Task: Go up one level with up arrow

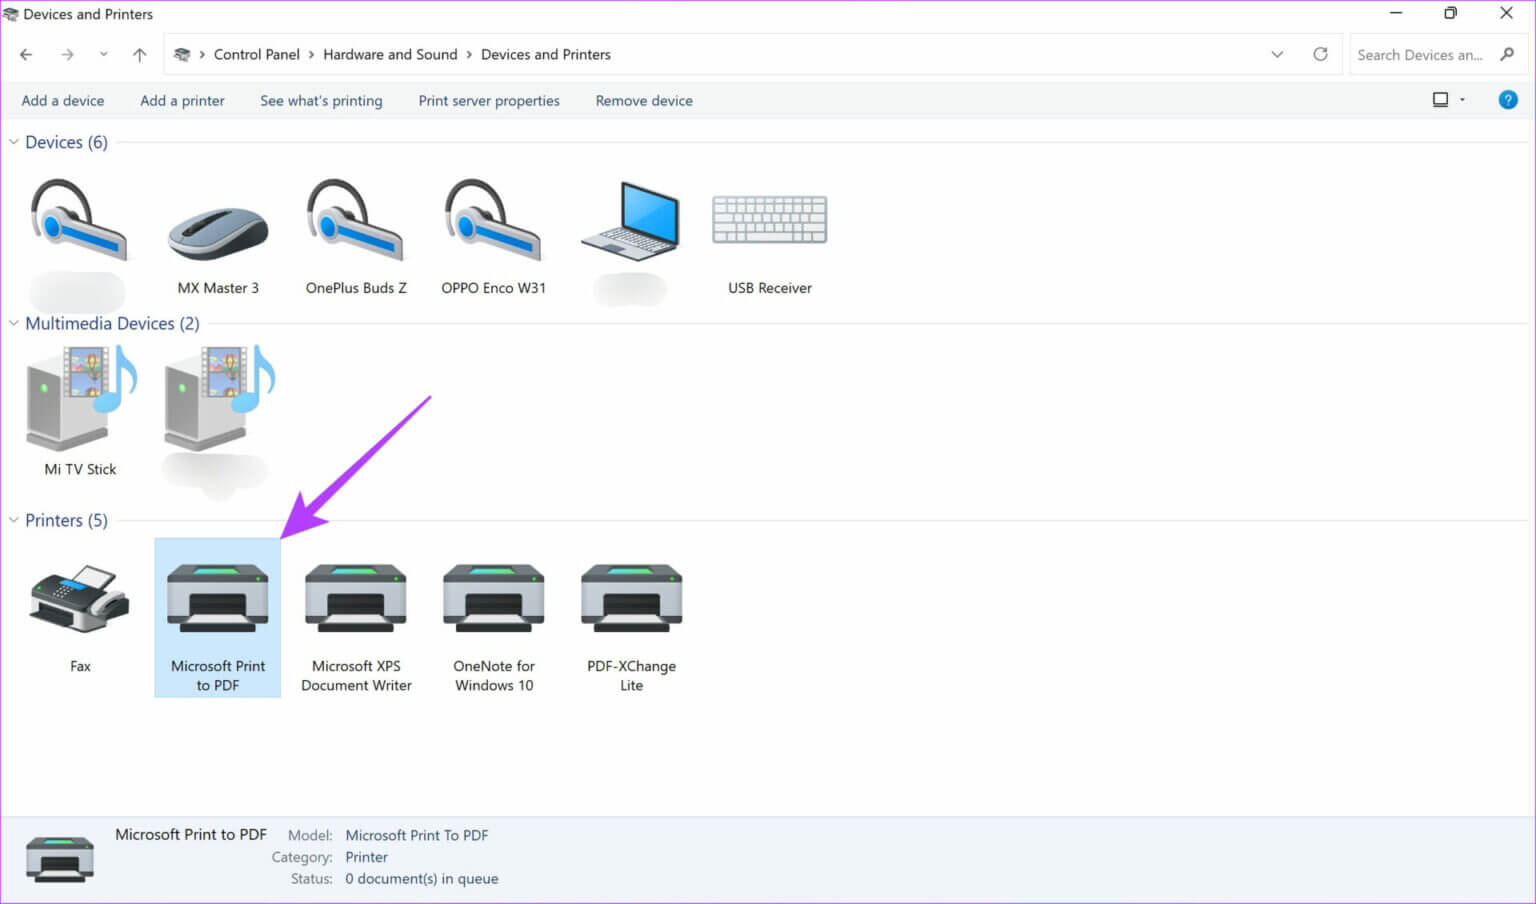Action: tap(139, 54)
